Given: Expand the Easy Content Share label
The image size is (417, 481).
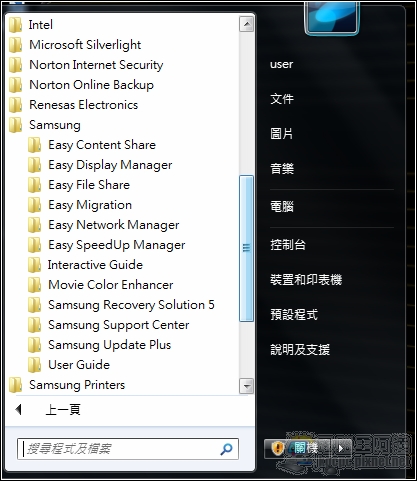Looking at the screenshot, I should pos(102,145).
